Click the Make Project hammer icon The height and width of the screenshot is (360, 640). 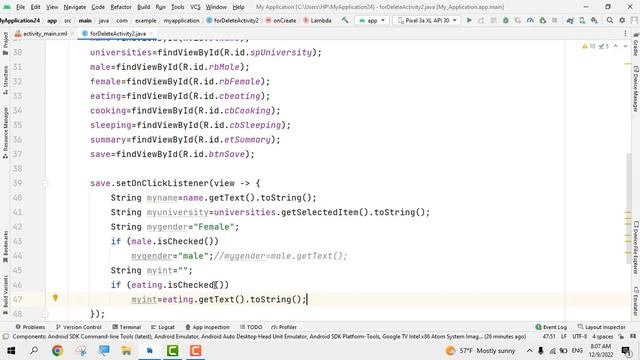click(x=345, y=20)
